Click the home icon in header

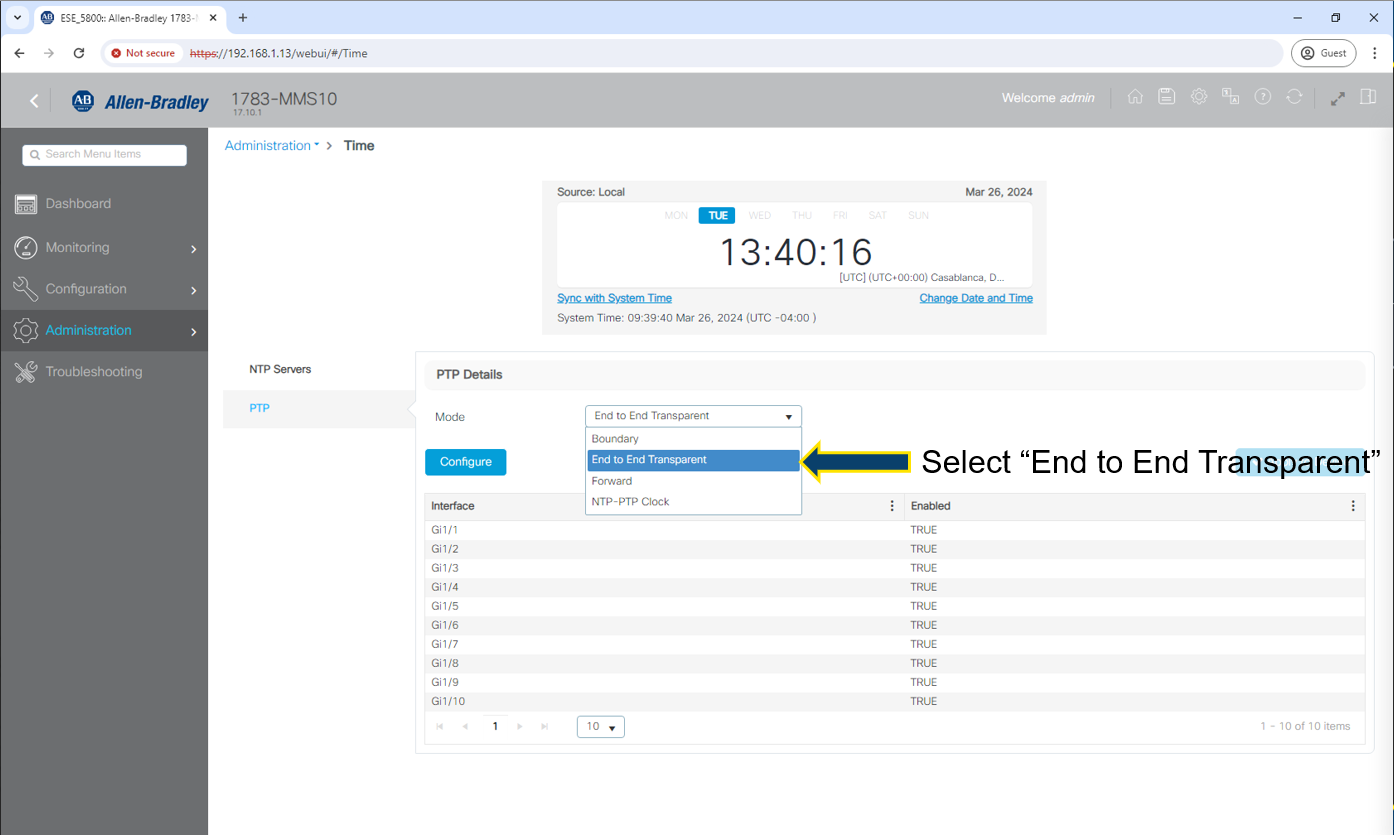(1135, 97)
